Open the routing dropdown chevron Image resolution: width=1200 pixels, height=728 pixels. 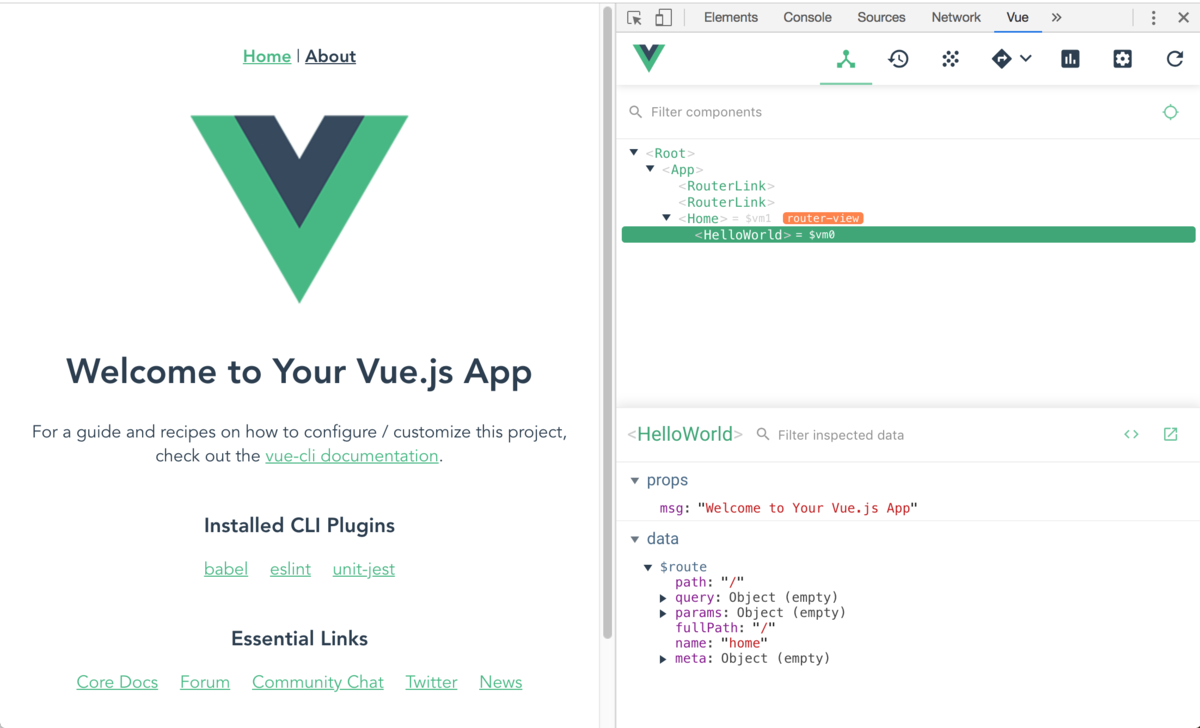[x=1026, y=59]
